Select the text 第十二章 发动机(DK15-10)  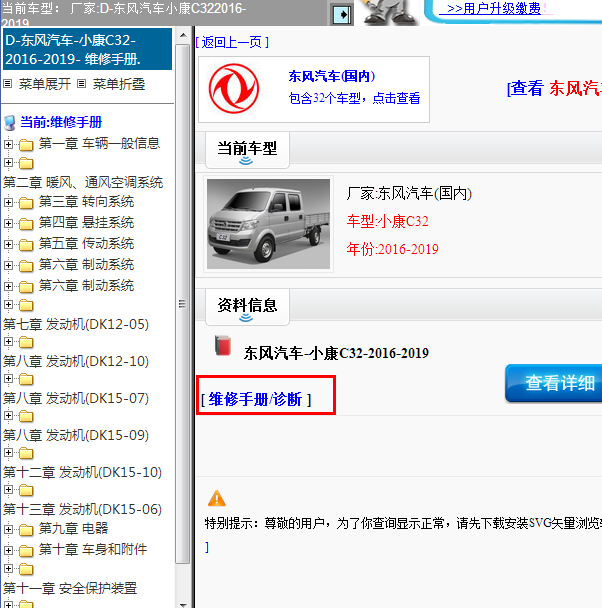(x=82, y=472)
